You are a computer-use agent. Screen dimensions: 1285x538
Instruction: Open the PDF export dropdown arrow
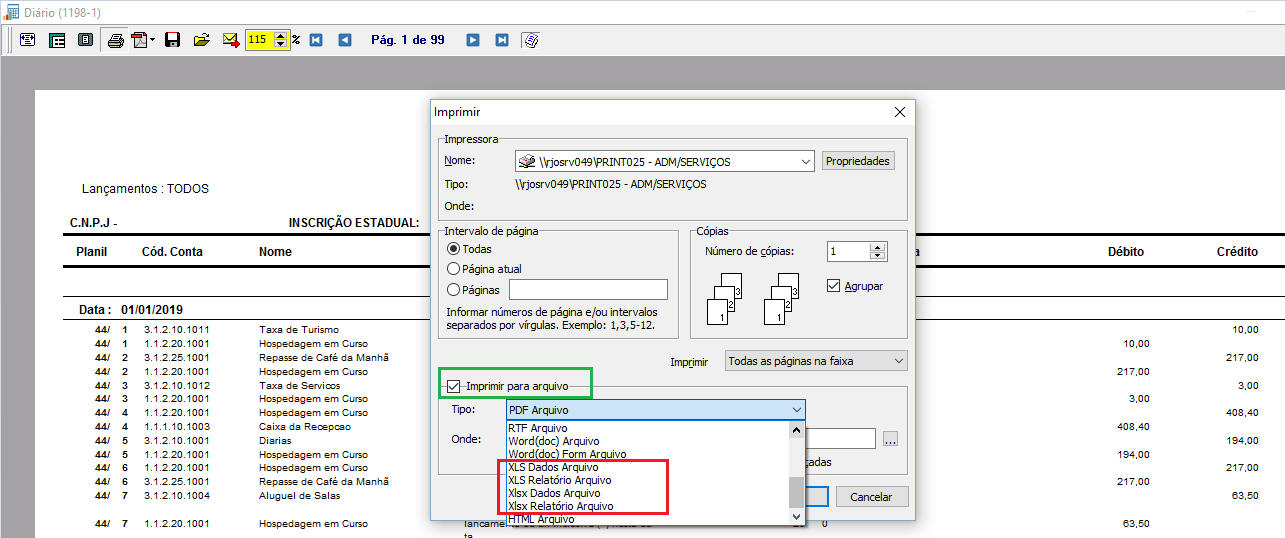(153, 40)
